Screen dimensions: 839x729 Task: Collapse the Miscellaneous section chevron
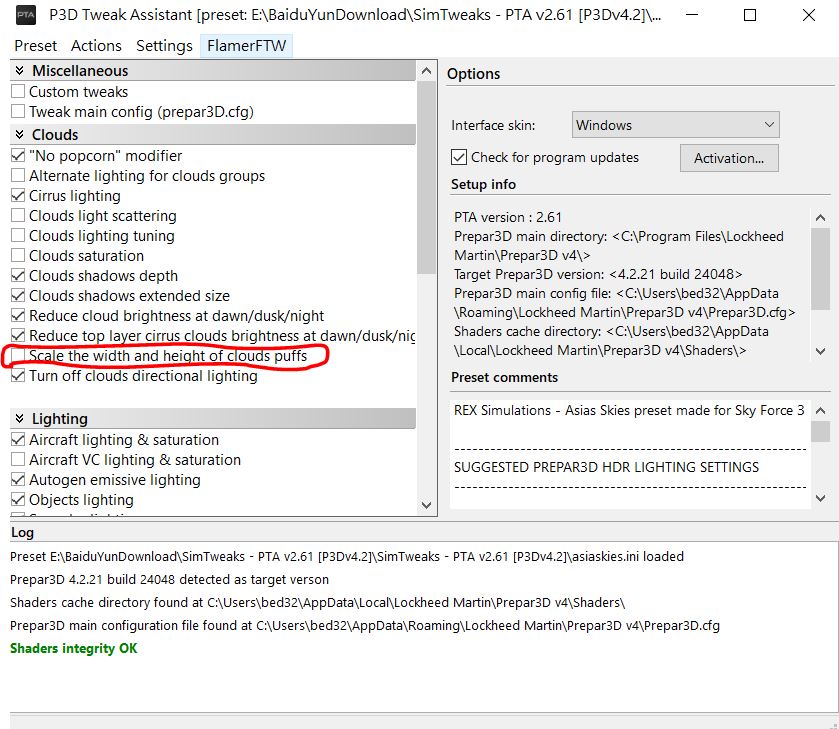pos(19,71)
